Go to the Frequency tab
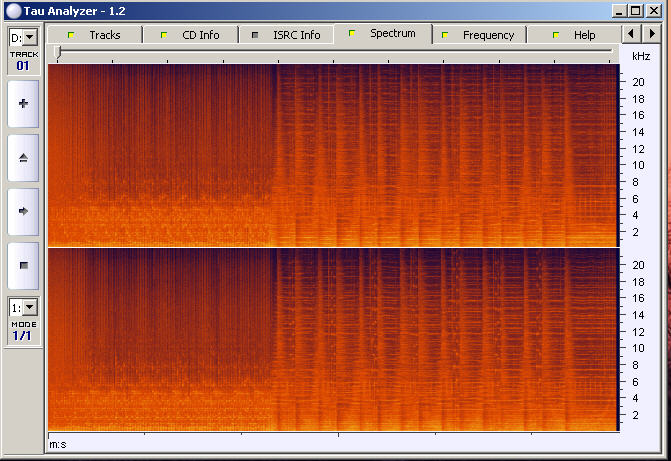This screenshot has height=461, width=671. click(x=479, y=35)
